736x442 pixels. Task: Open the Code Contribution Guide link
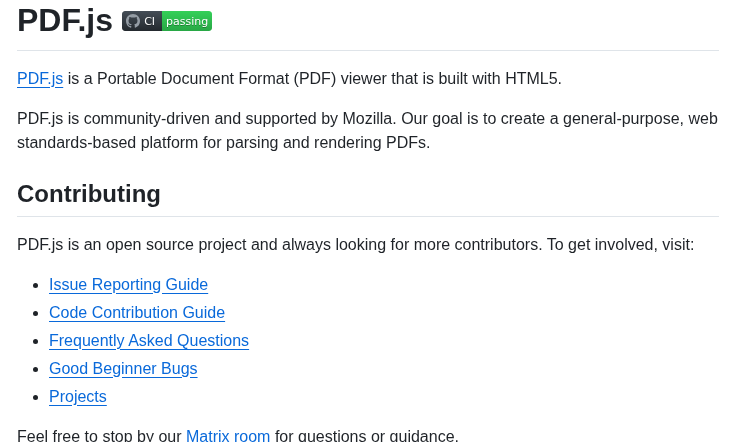point(137,312)
